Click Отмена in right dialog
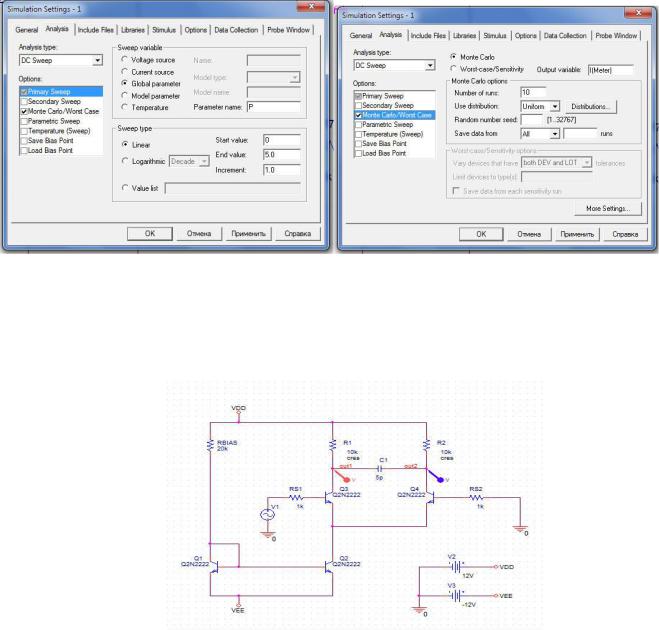Screen dimensions: 659x630 pyautogui.click(x=529, y=234)
